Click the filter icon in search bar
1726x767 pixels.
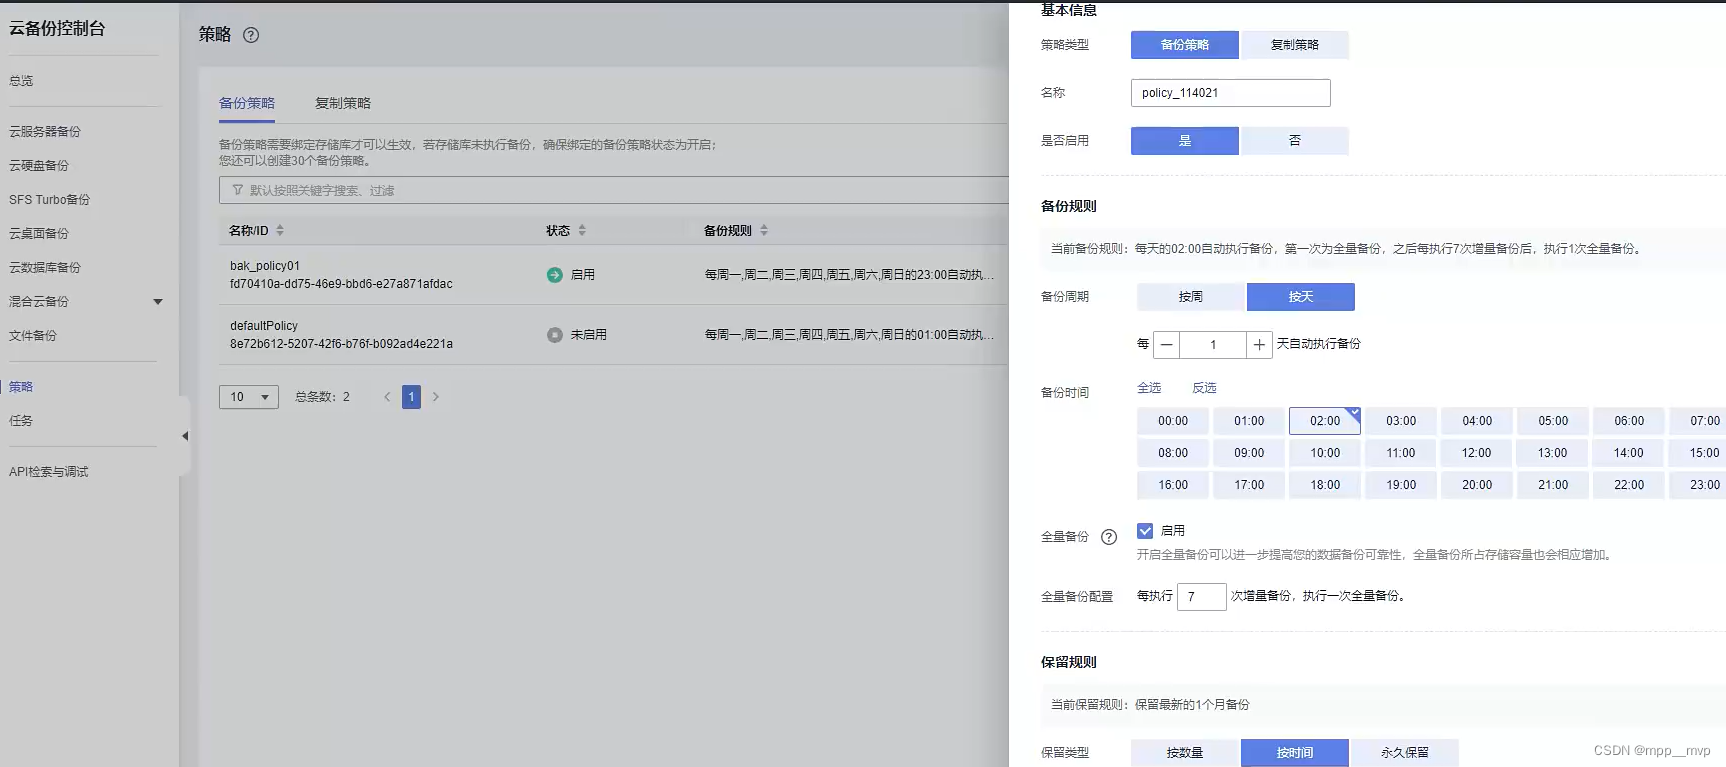tap(237, 190)
